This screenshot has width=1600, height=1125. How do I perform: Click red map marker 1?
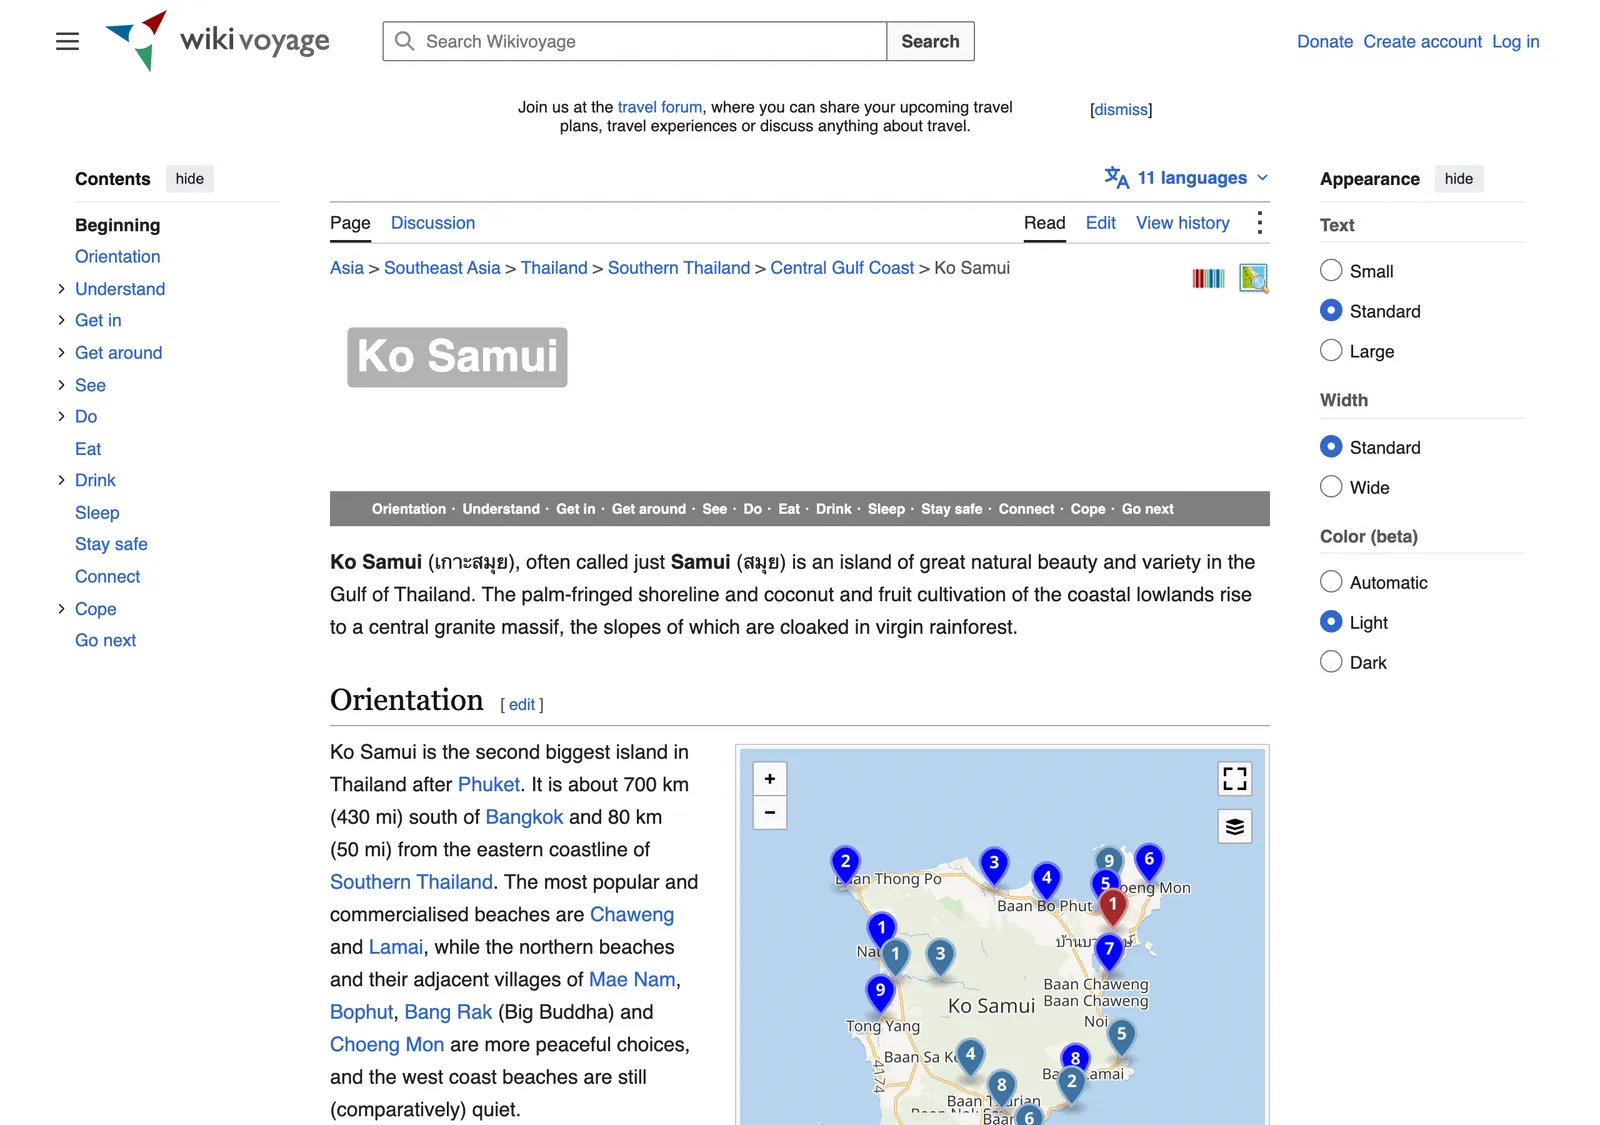pos(1112,905)
